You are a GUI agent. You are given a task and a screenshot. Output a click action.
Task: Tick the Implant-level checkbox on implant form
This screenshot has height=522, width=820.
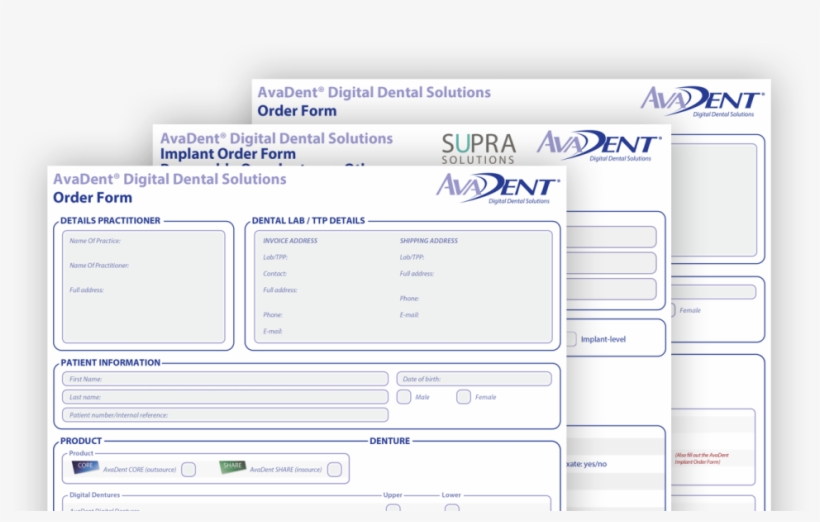pyautogui.click(x=571, y=339)
